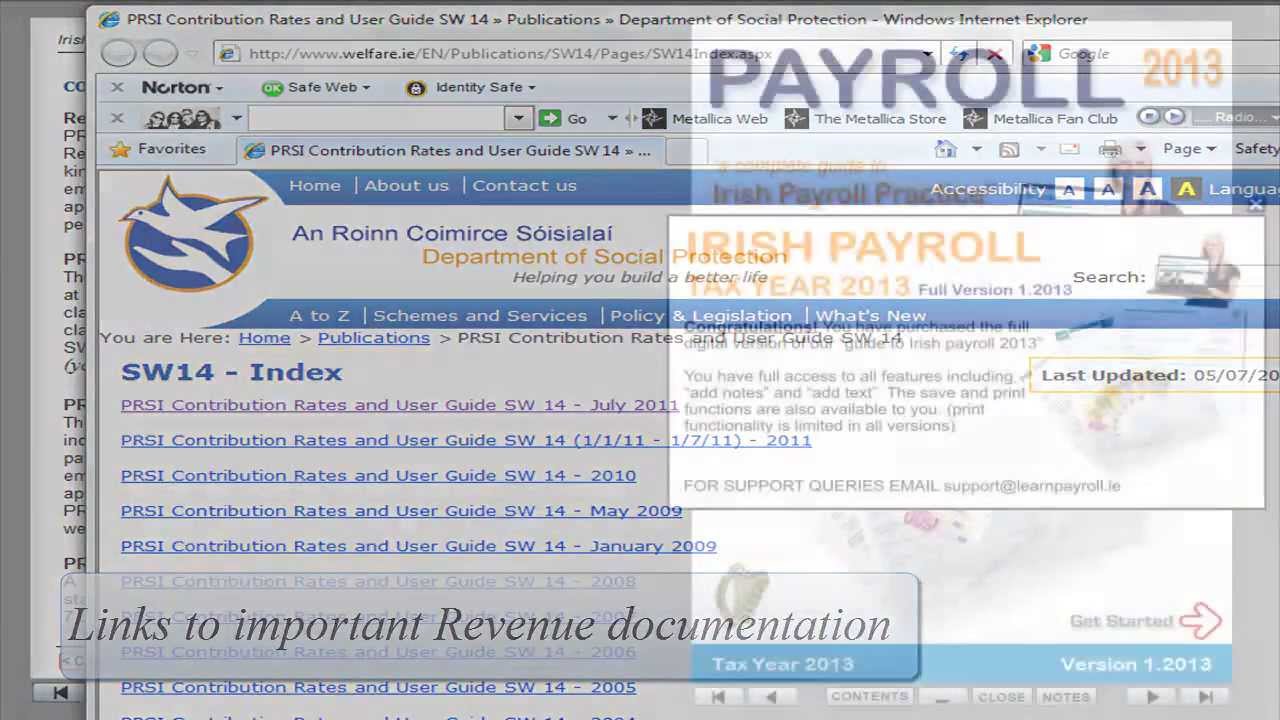1280x720 pixels.
Task: Click the browser Back arrow button
Action: [119, 53]
